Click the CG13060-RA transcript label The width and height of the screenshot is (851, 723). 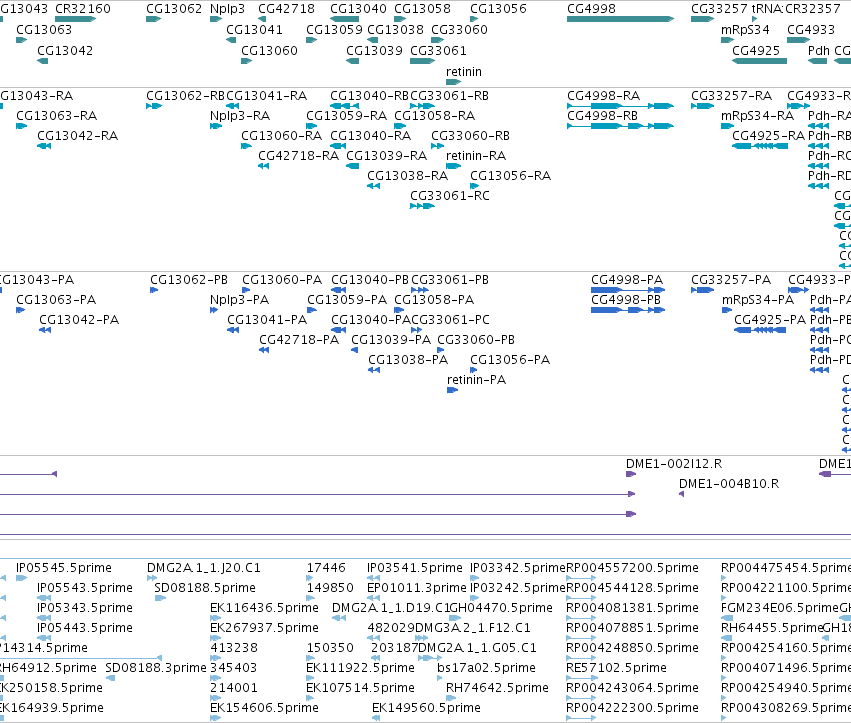[282, 136]
